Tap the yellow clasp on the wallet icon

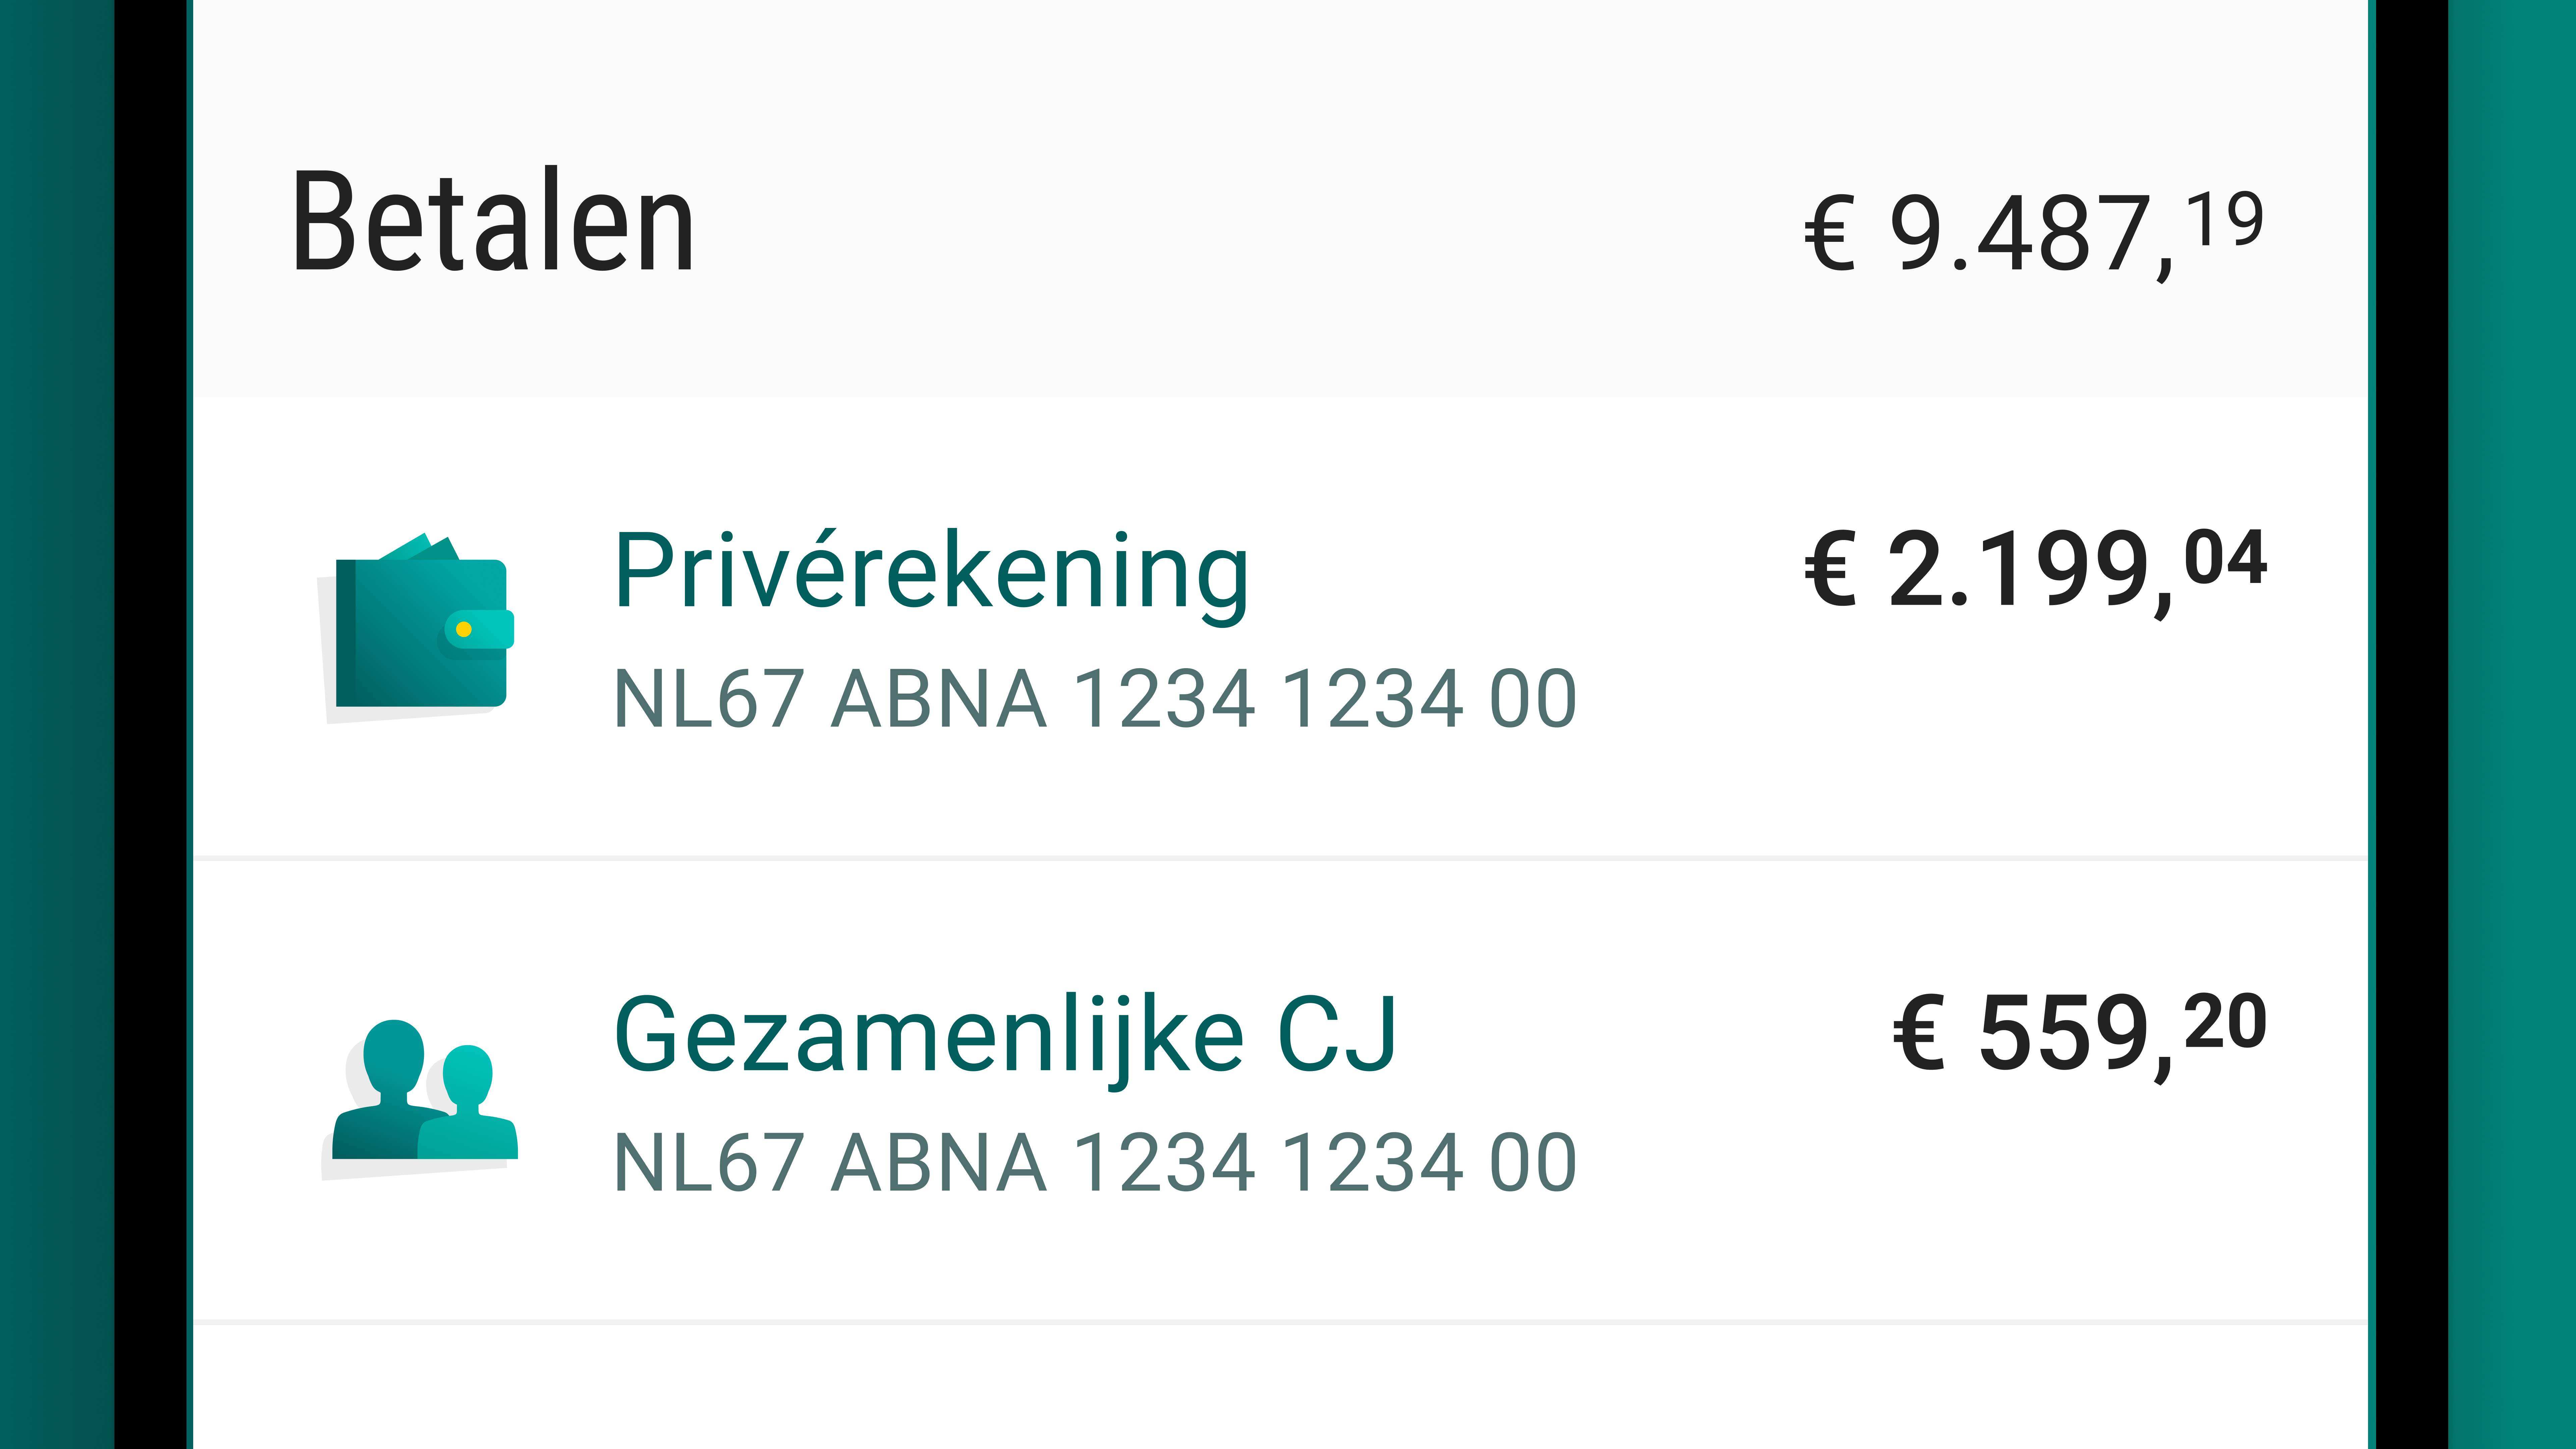[x=464, y=629]
